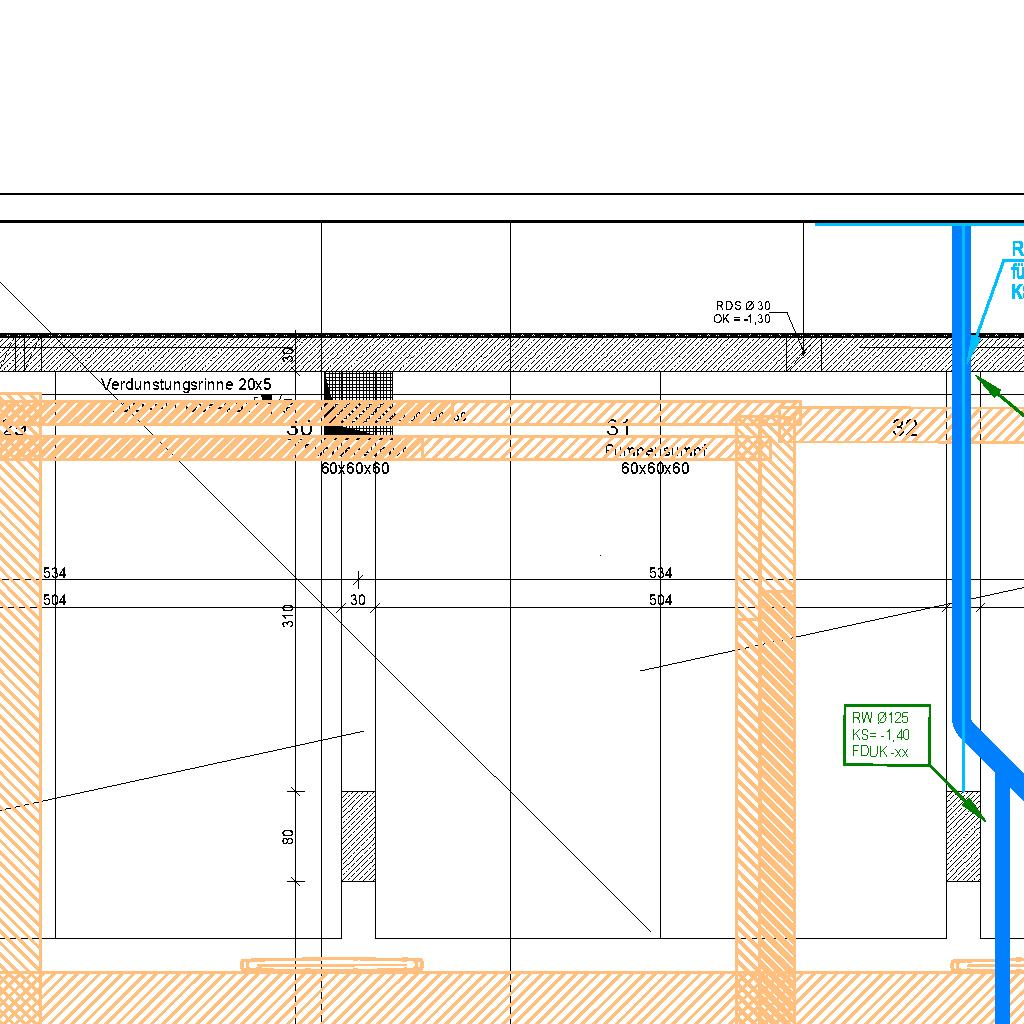Select the 30 horizontal dimension text
The height and width of the screenshot is (1024, 1024).
pyautogui.click(x=357, y=600)
